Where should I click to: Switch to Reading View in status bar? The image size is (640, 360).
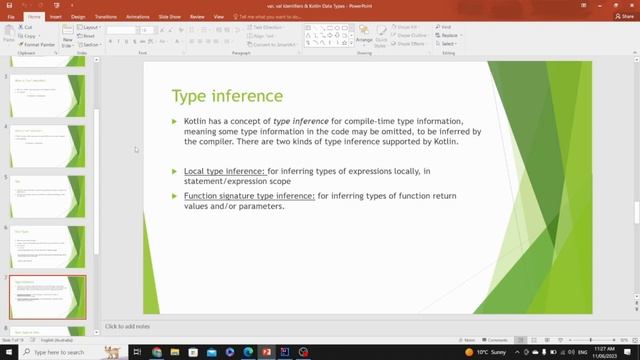pos(547,340)
